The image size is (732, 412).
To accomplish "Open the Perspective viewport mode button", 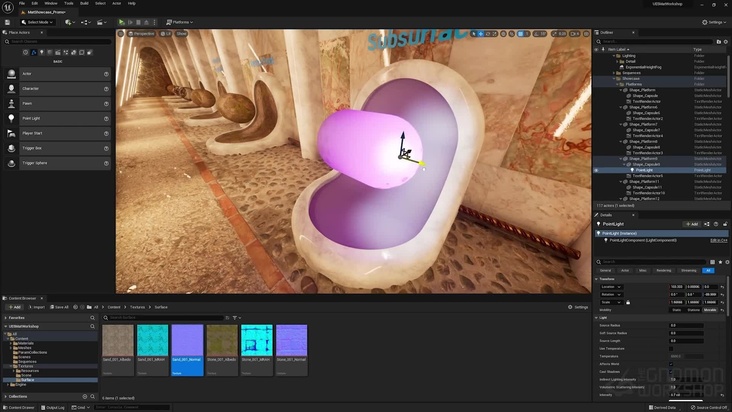I will [144, 33].
